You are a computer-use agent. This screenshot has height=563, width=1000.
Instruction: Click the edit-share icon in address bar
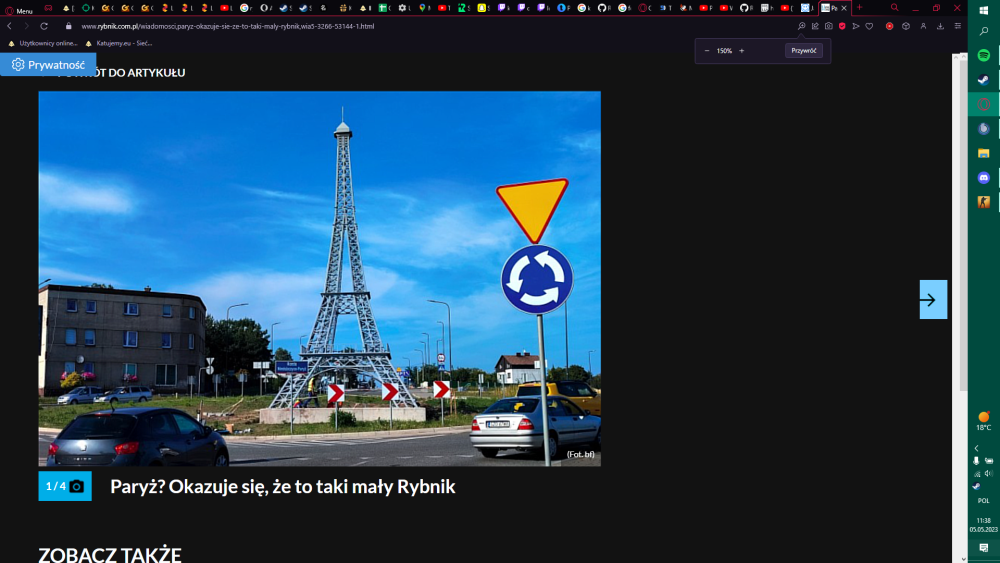pos(815,26)
